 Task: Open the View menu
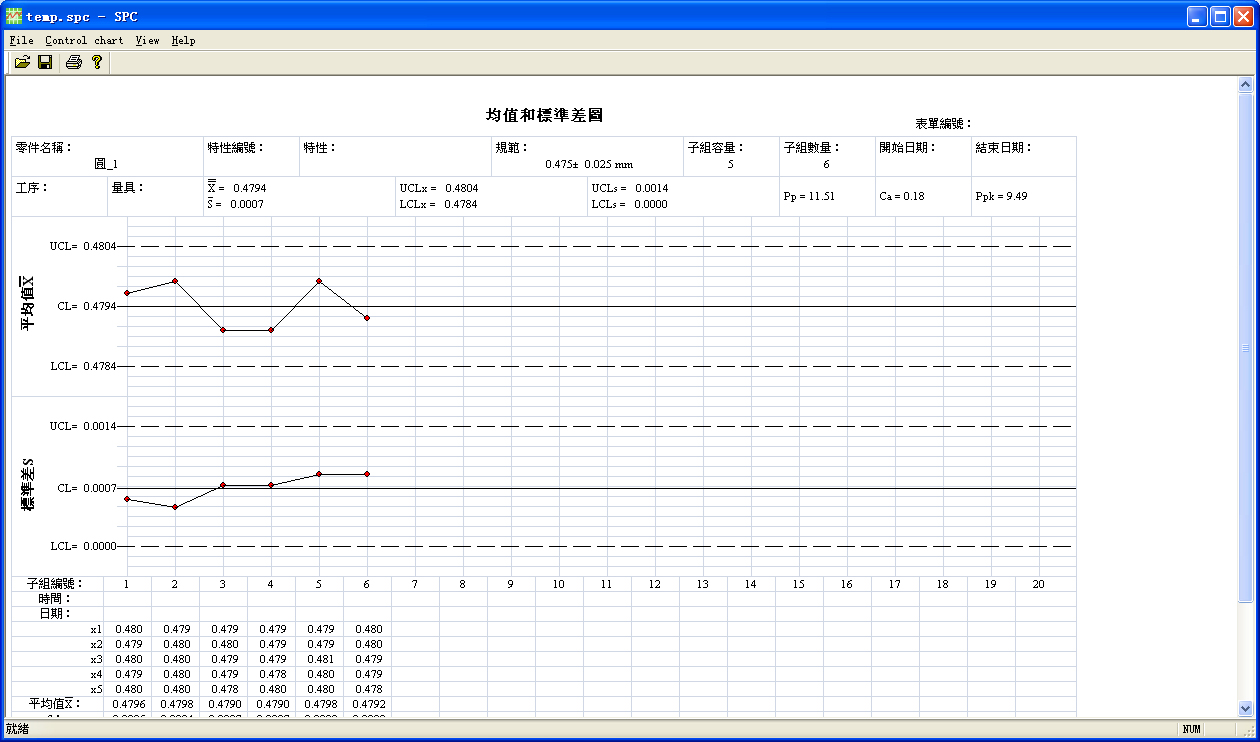tap(147, 41)
